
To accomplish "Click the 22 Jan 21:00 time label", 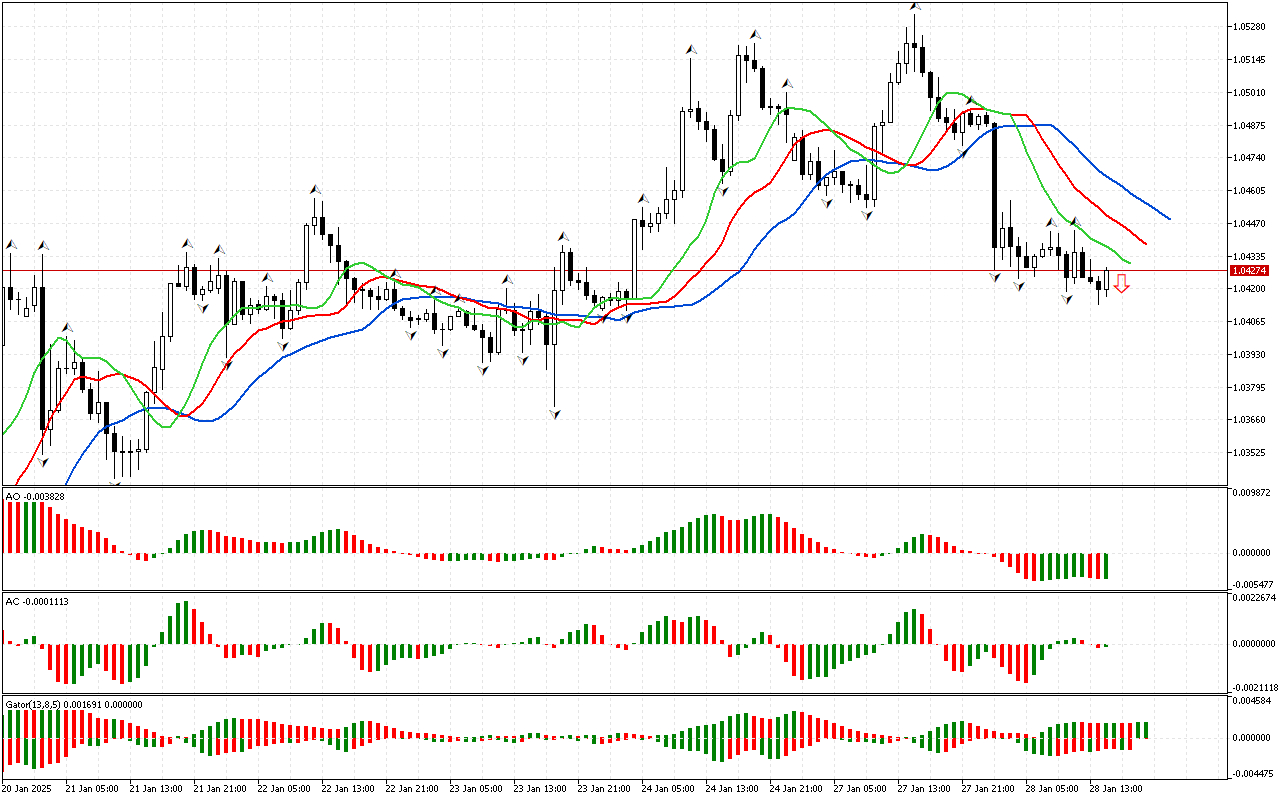I will click(412, 788).
